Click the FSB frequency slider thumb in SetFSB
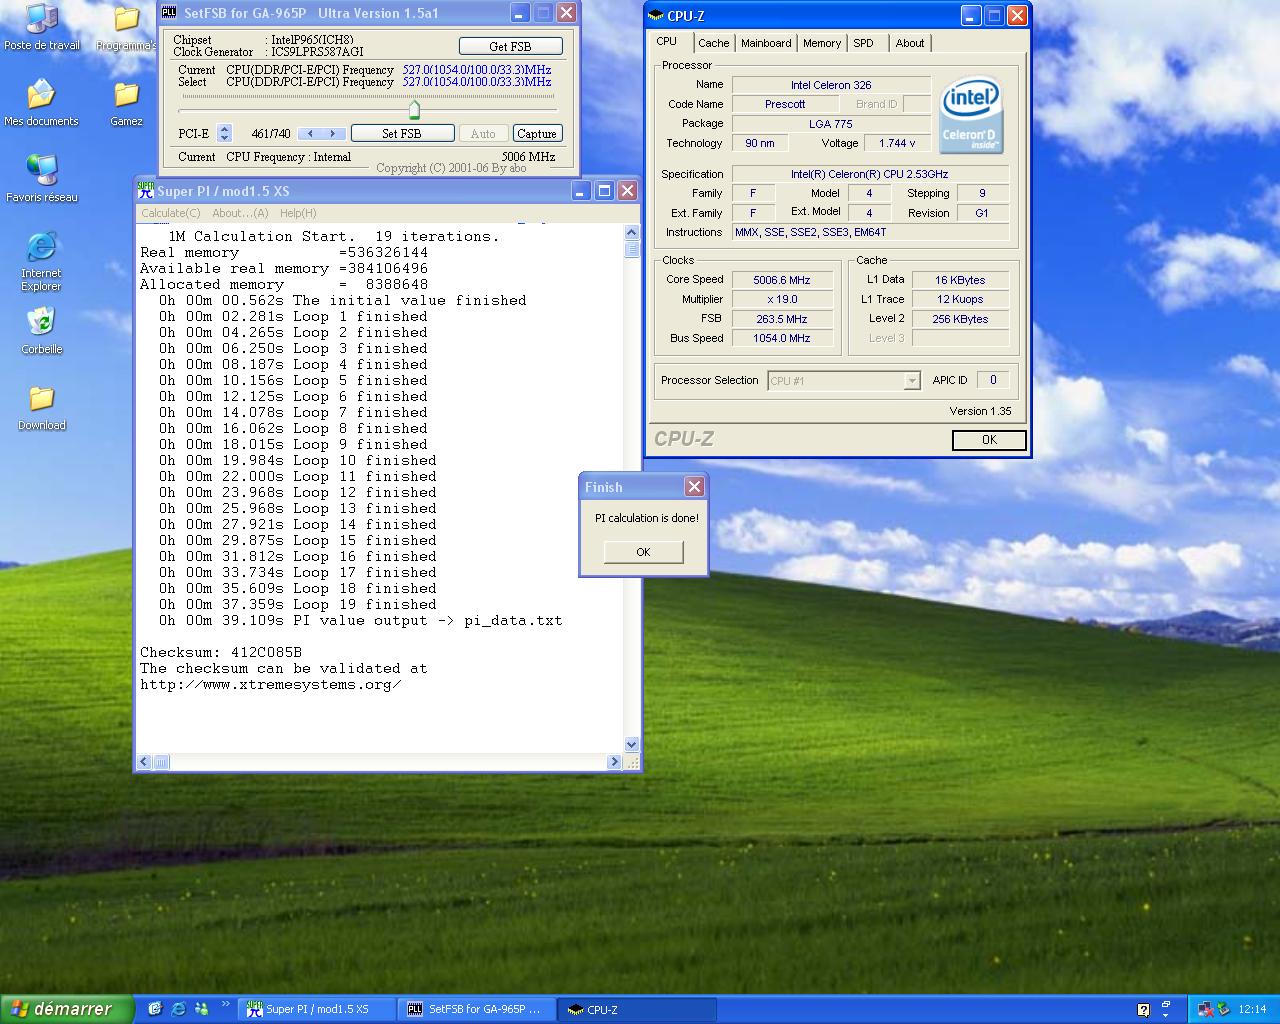The width and height of the screenshot is (1280, 1024). pos(414,109)
